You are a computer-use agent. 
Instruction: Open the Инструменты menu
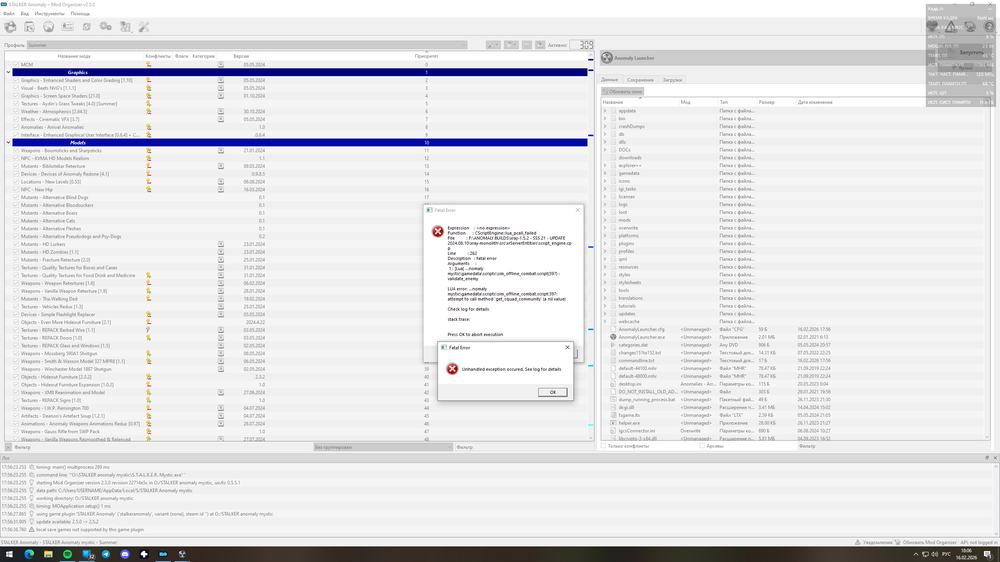pos(50,14)
